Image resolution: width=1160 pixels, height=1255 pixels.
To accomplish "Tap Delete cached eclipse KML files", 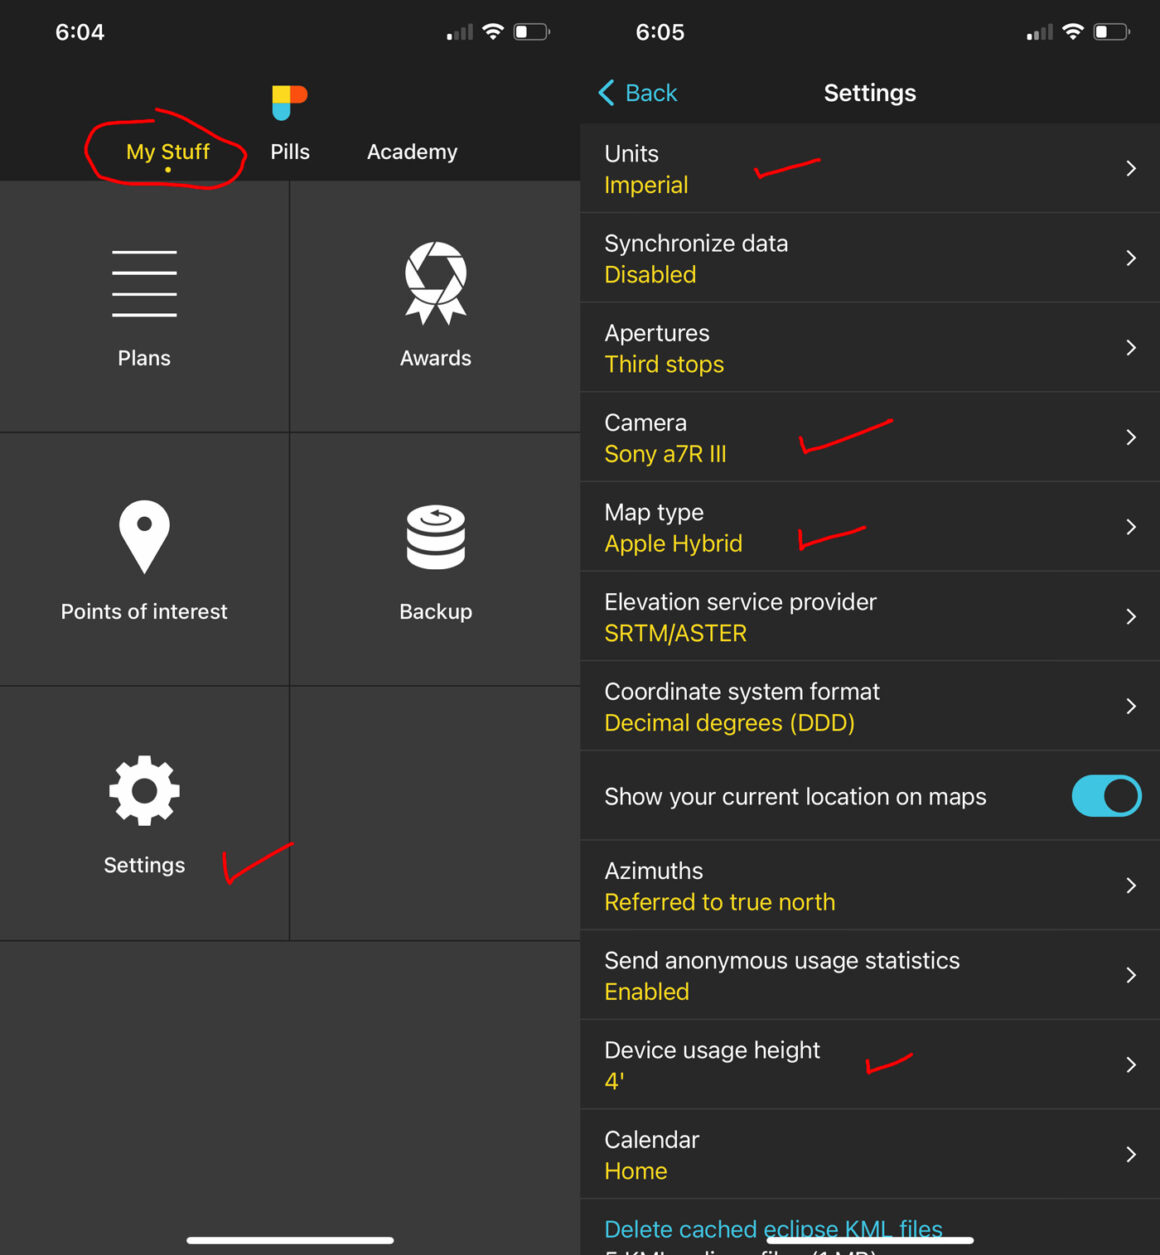I will click(x=773, y=1228).
